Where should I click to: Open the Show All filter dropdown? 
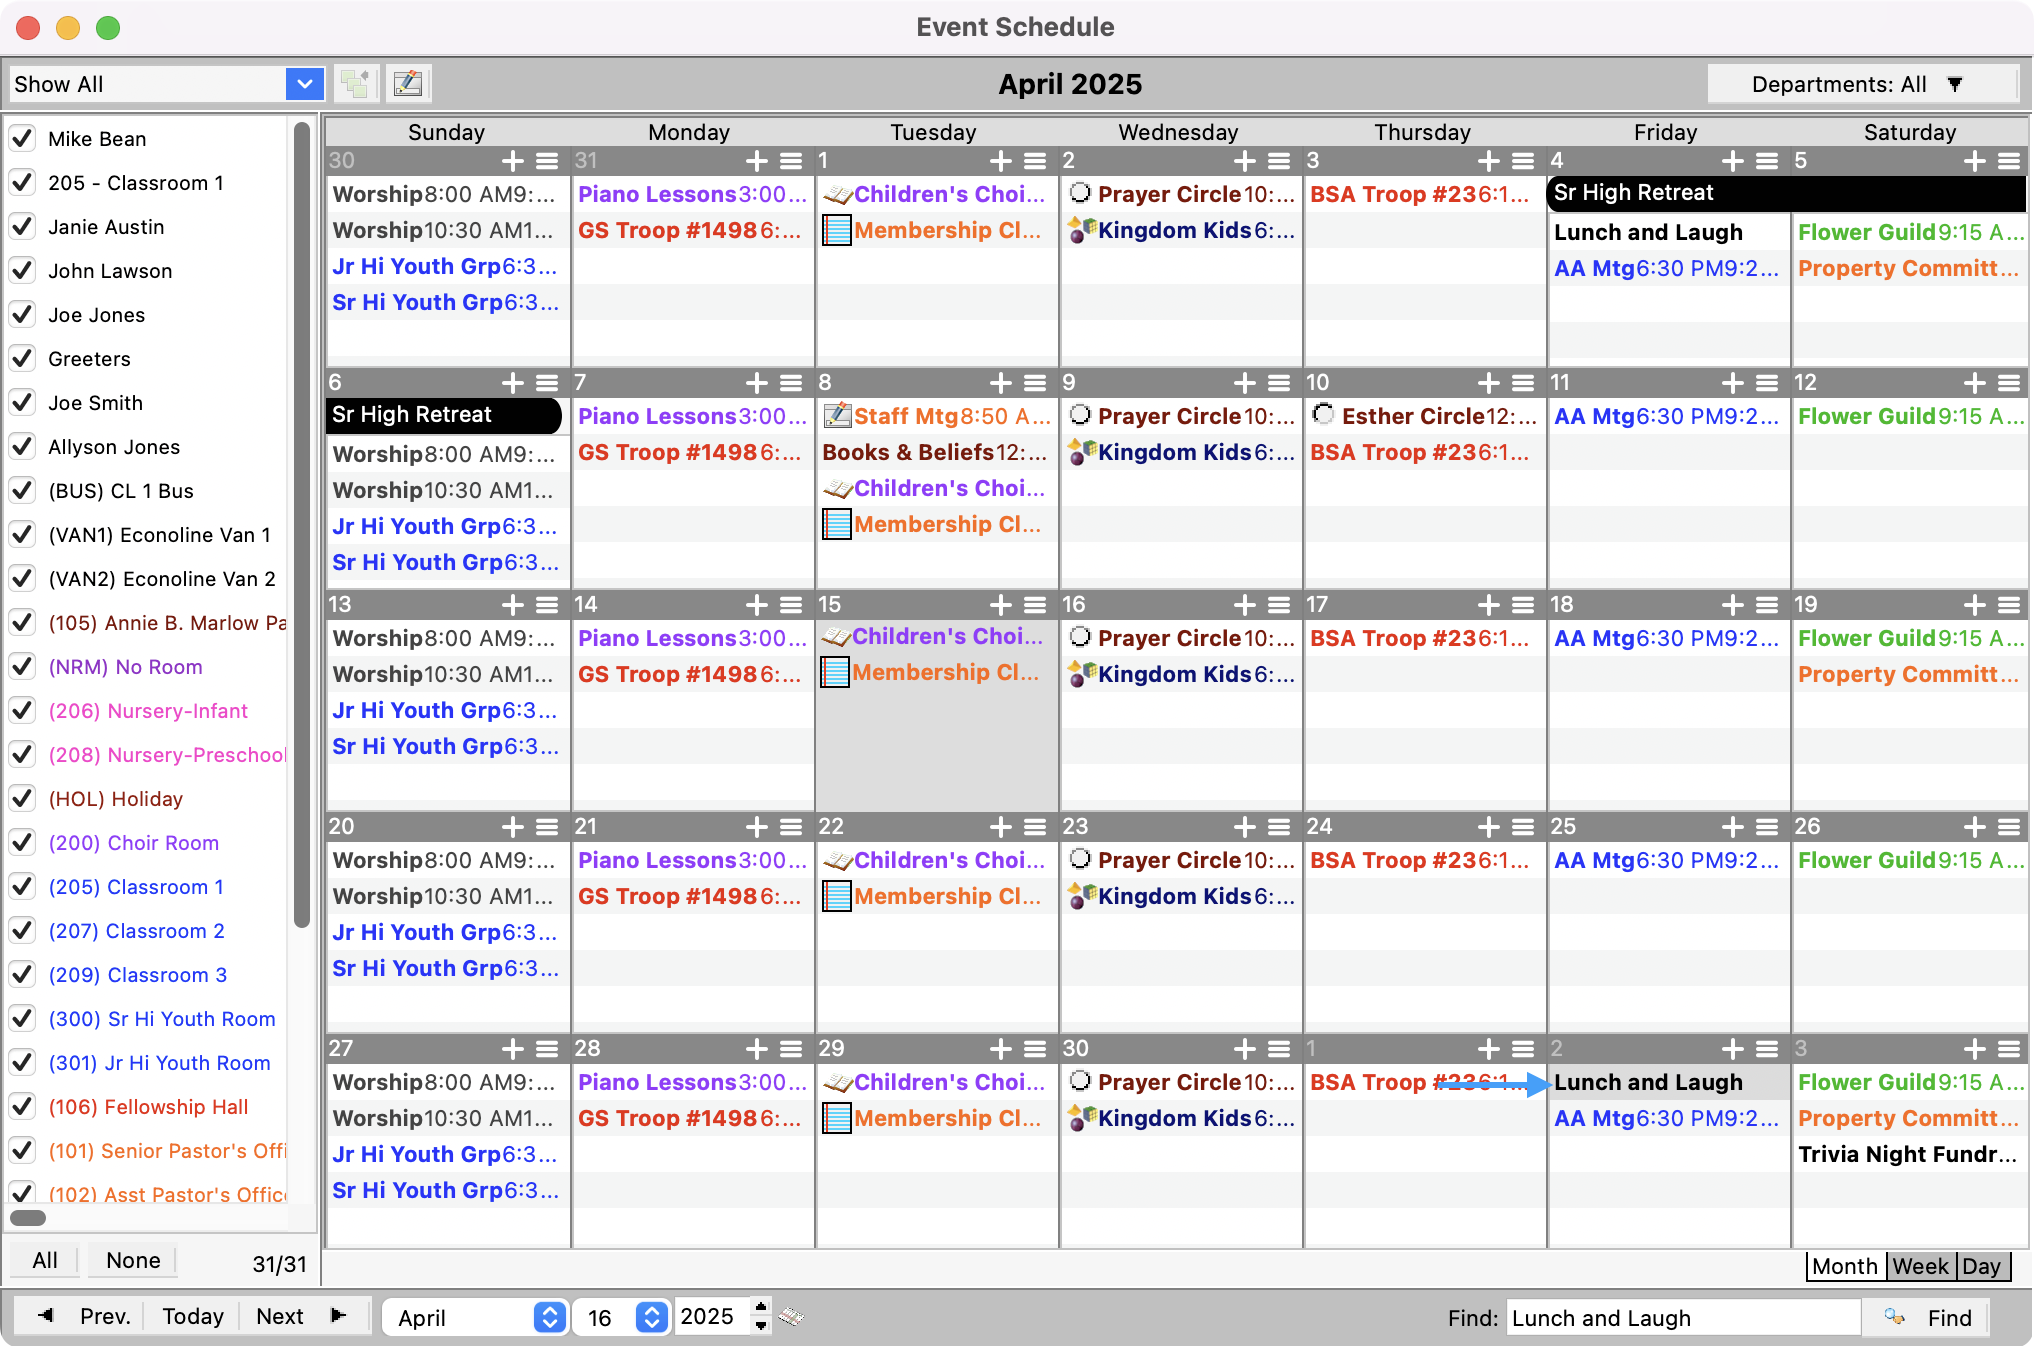(x=304, y=84)
